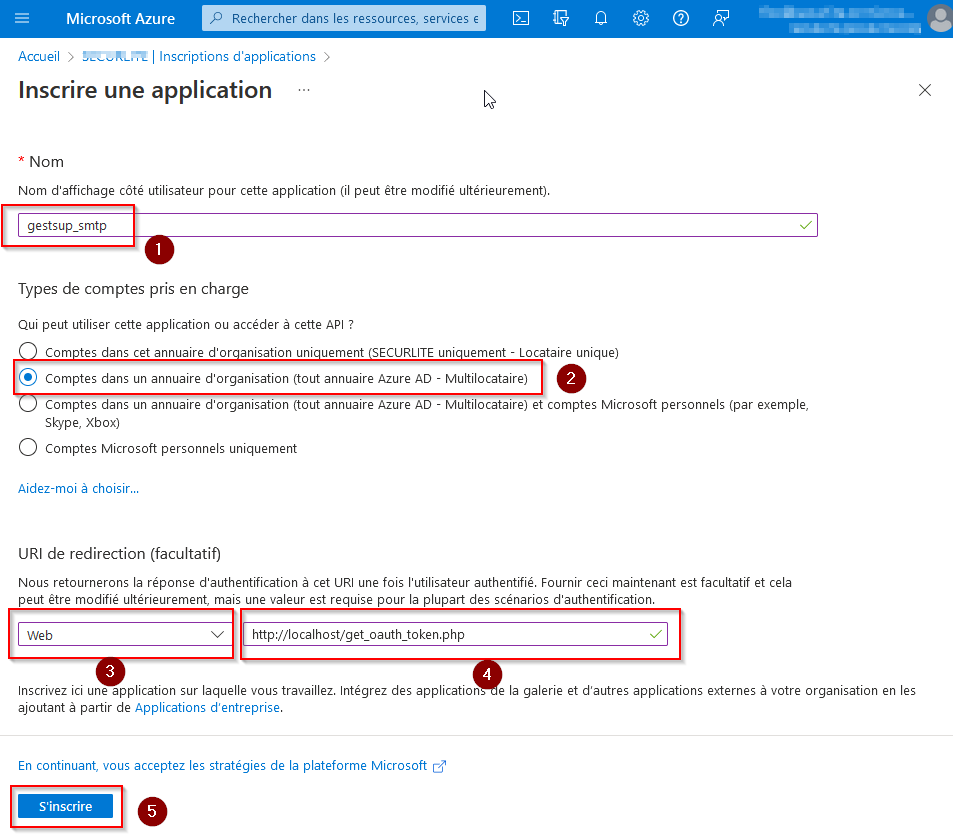Open the Aidez-moi à choisir link

(78, 488)
